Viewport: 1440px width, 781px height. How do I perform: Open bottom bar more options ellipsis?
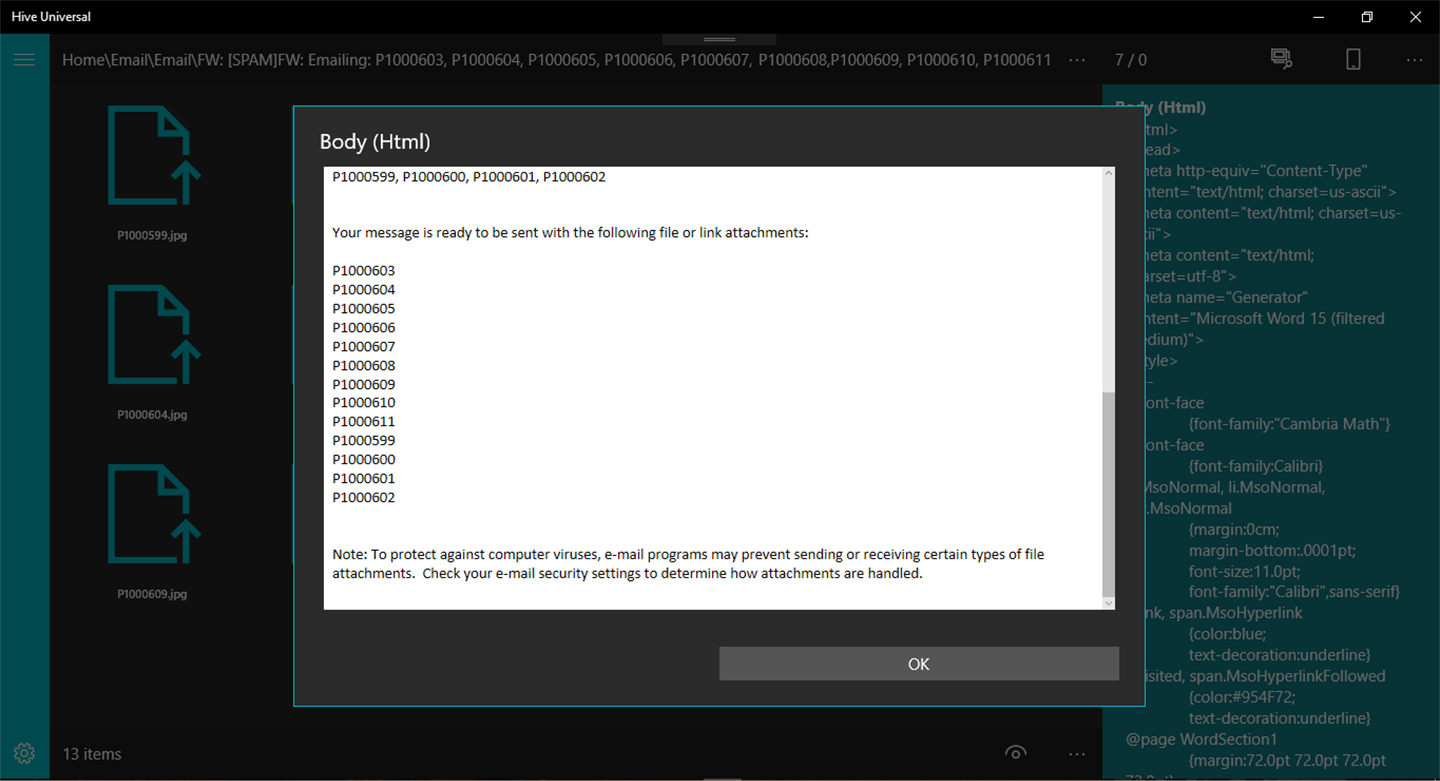click(x=1077, y=754)
